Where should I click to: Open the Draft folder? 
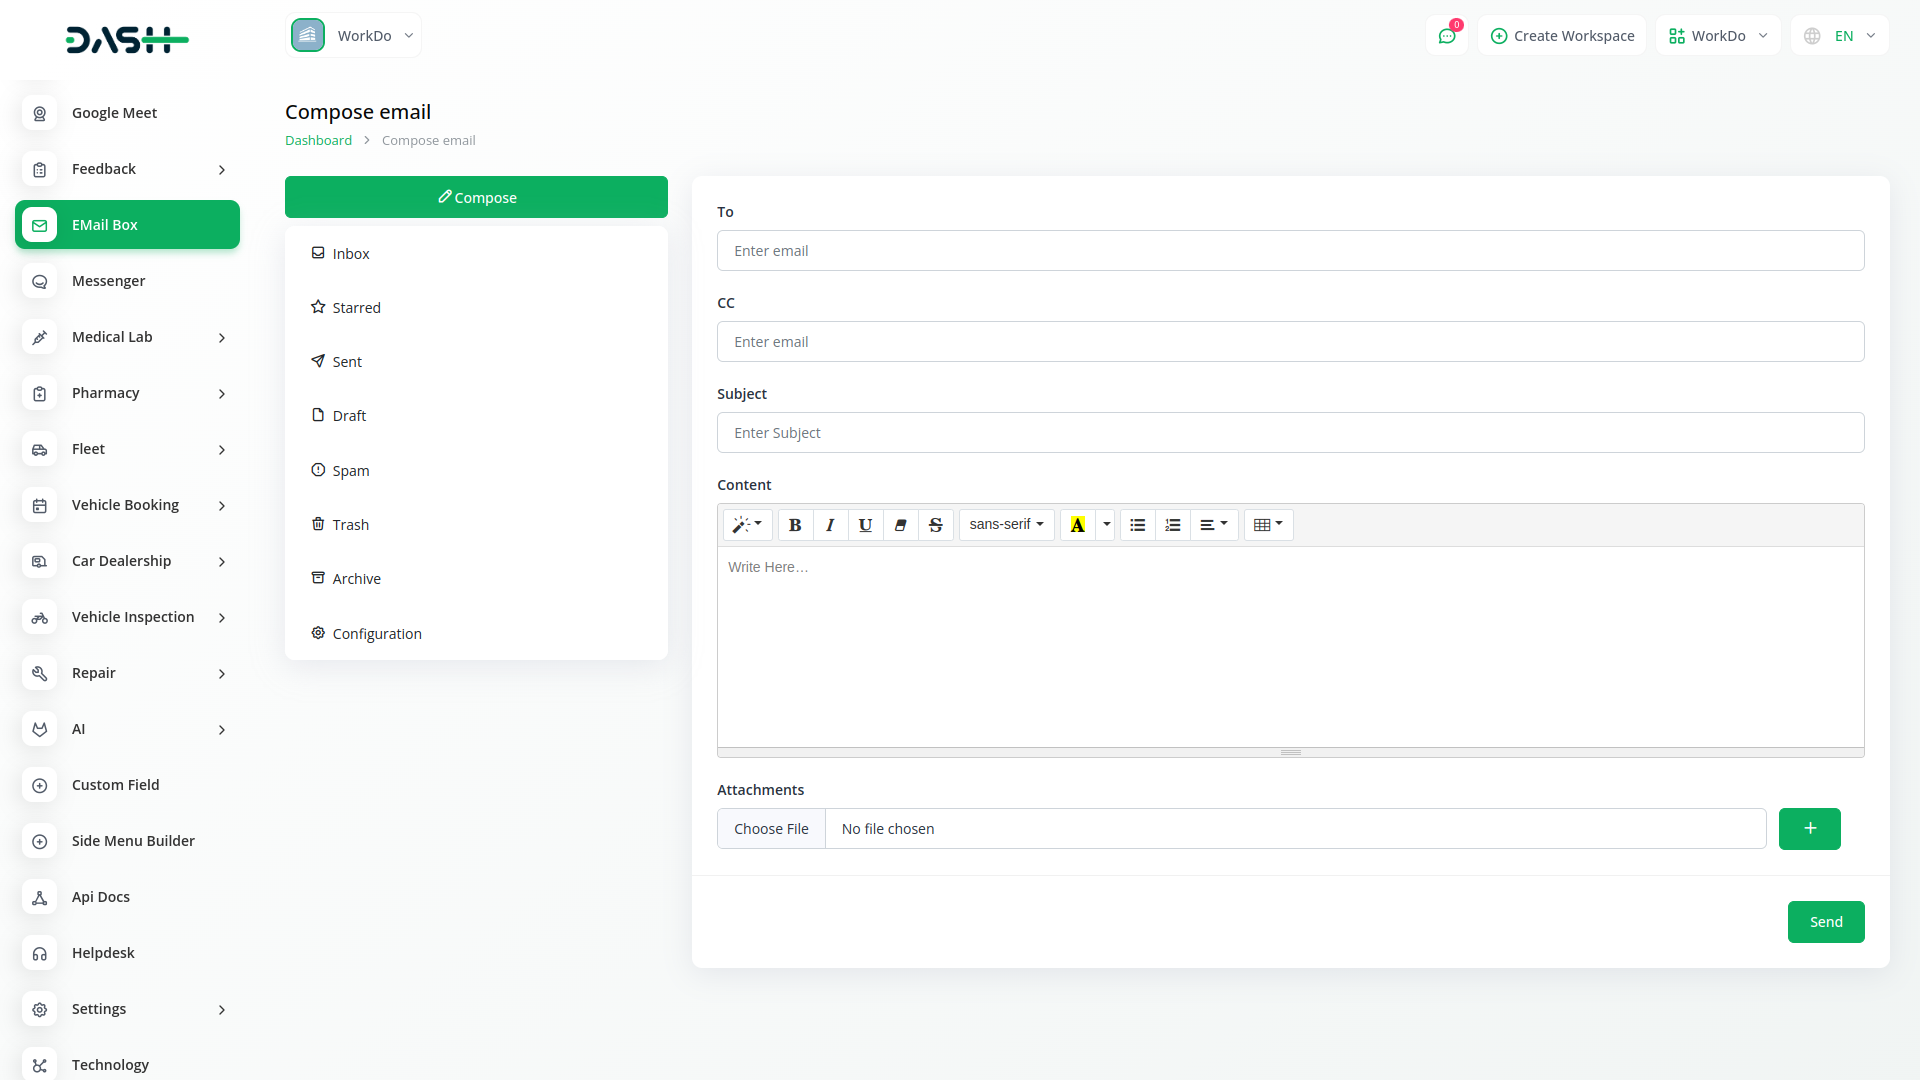[476, 416]
